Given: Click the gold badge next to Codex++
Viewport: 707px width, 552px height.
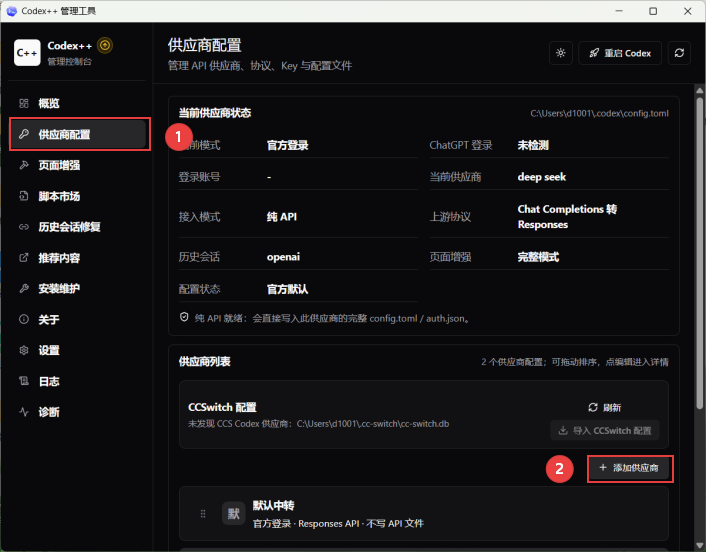Looking at the screenshot, I should (x=105, y=45).
